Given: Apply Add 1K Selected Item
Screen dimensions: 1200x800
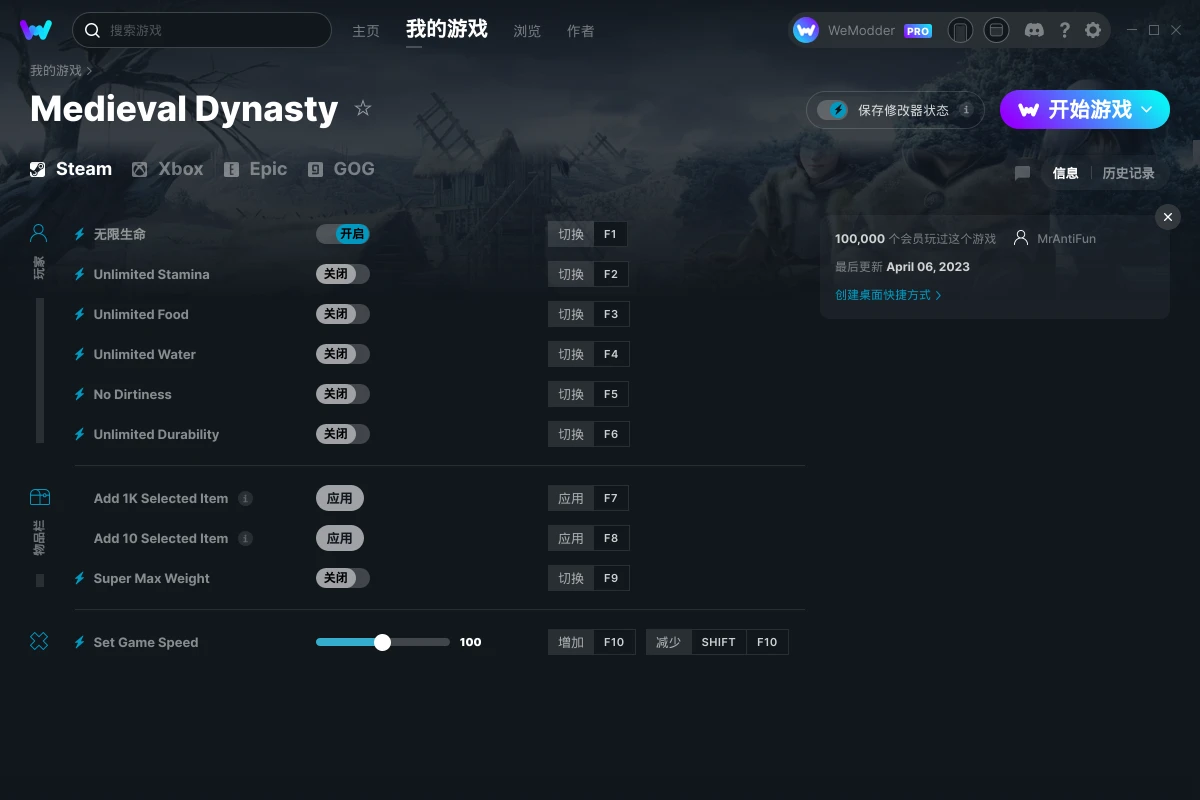Looking at the screenshot, I should point(340,498).
